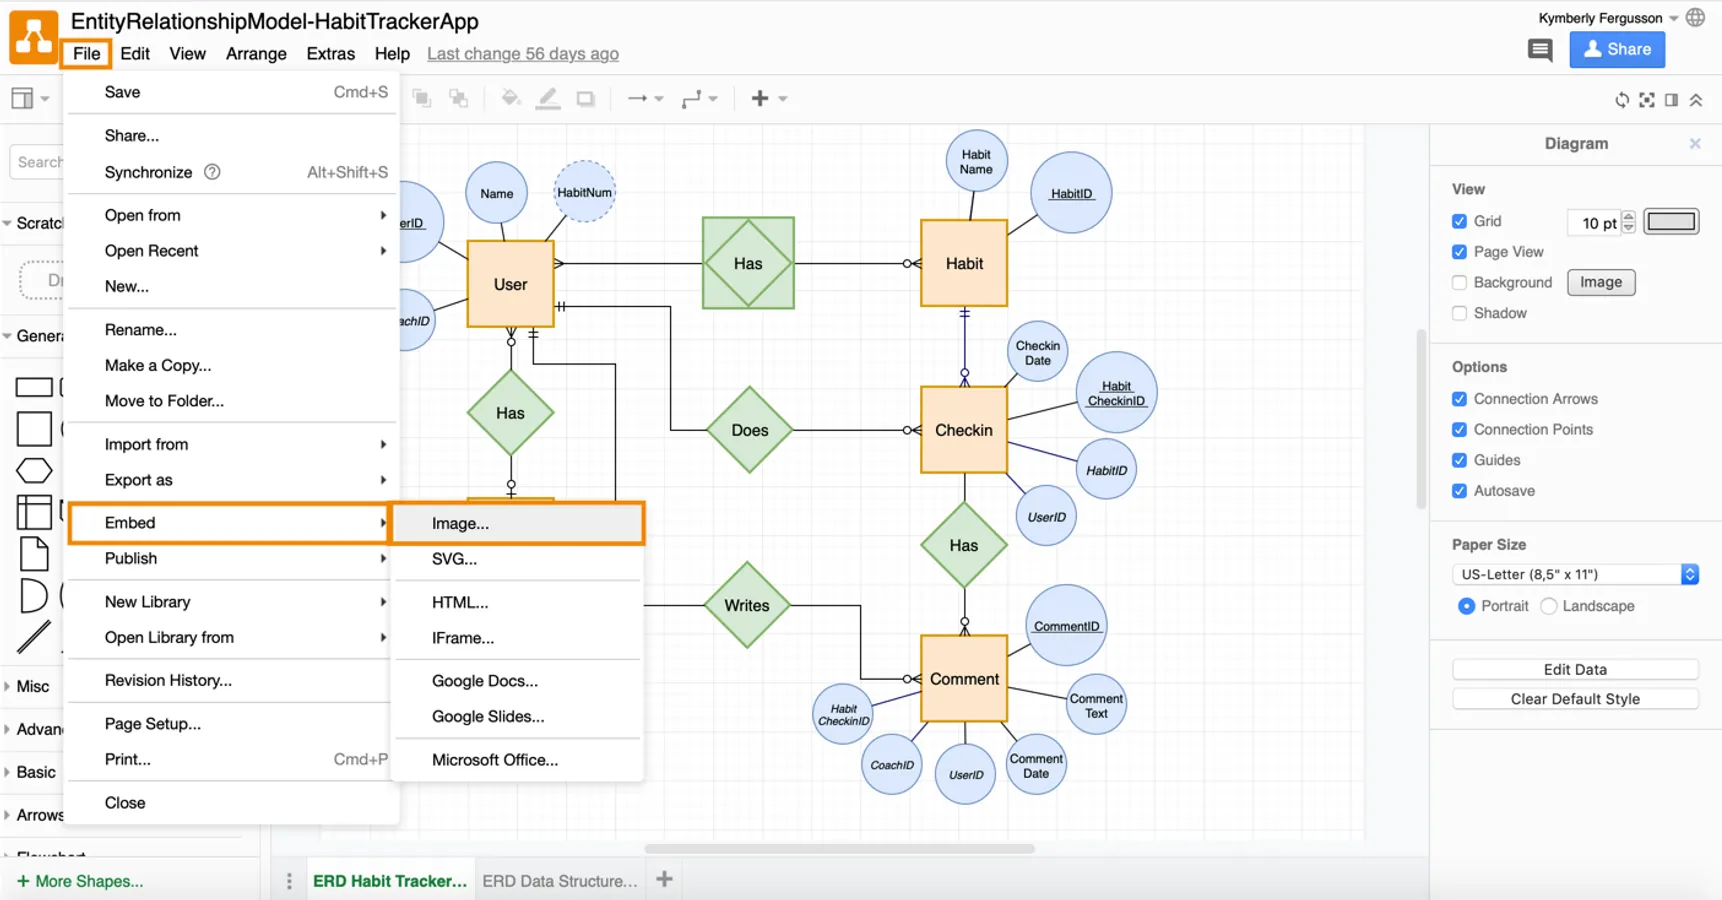The height and width of the screenshot is (900, 1722).
Task: Click the fullscreen icon in toolbar
Action: click(1647, 100)
